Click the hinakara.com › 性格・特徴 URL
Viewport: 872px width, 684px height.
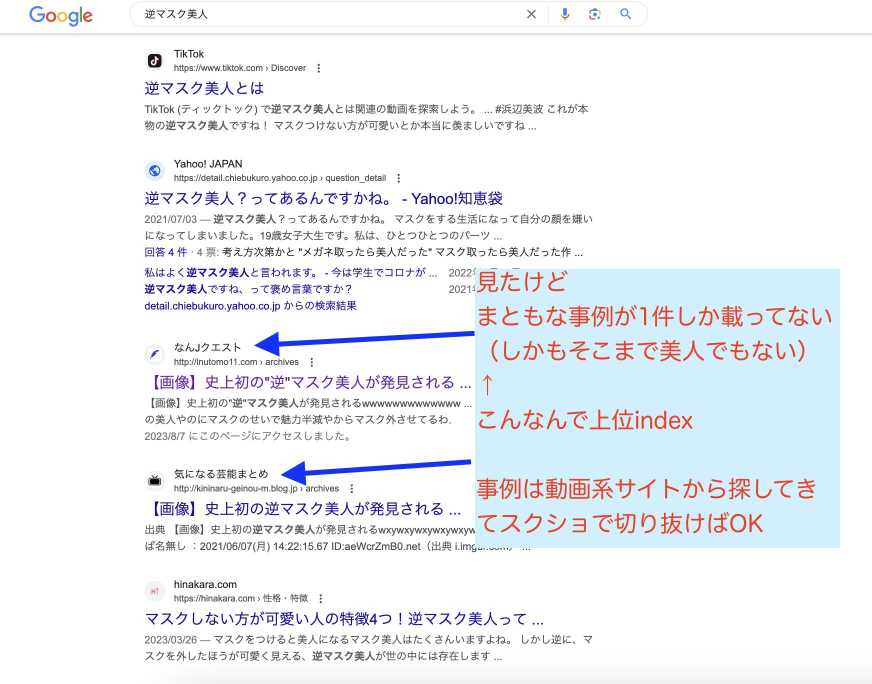[241, 598]
